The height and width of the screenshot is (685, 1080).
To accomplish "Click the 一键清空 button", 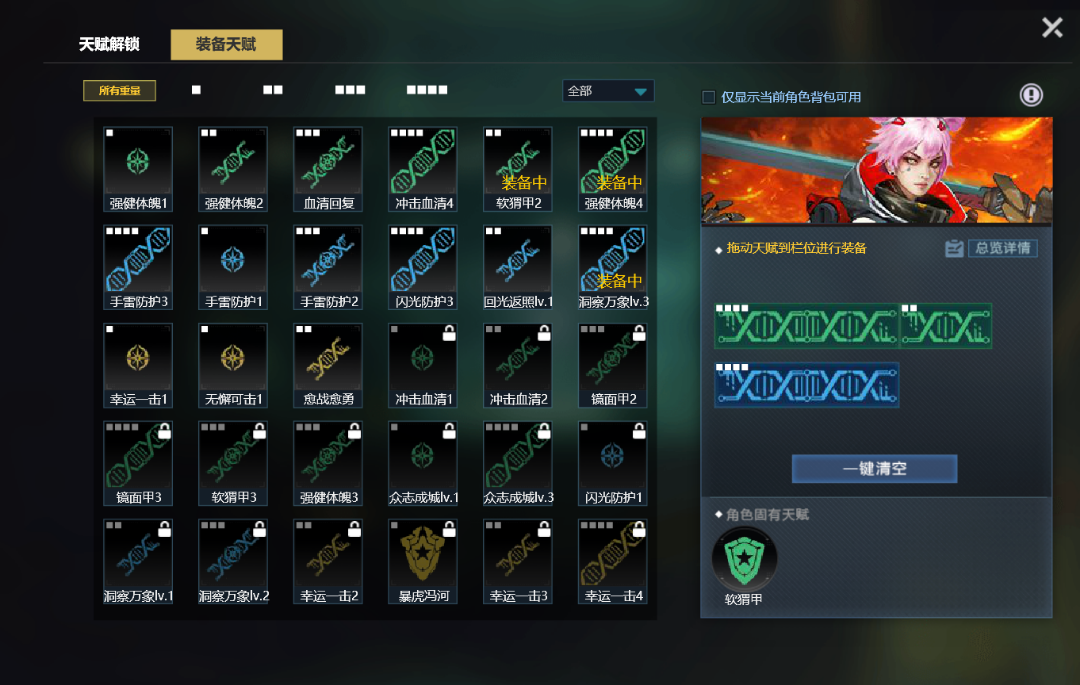I will click(874, 469).
